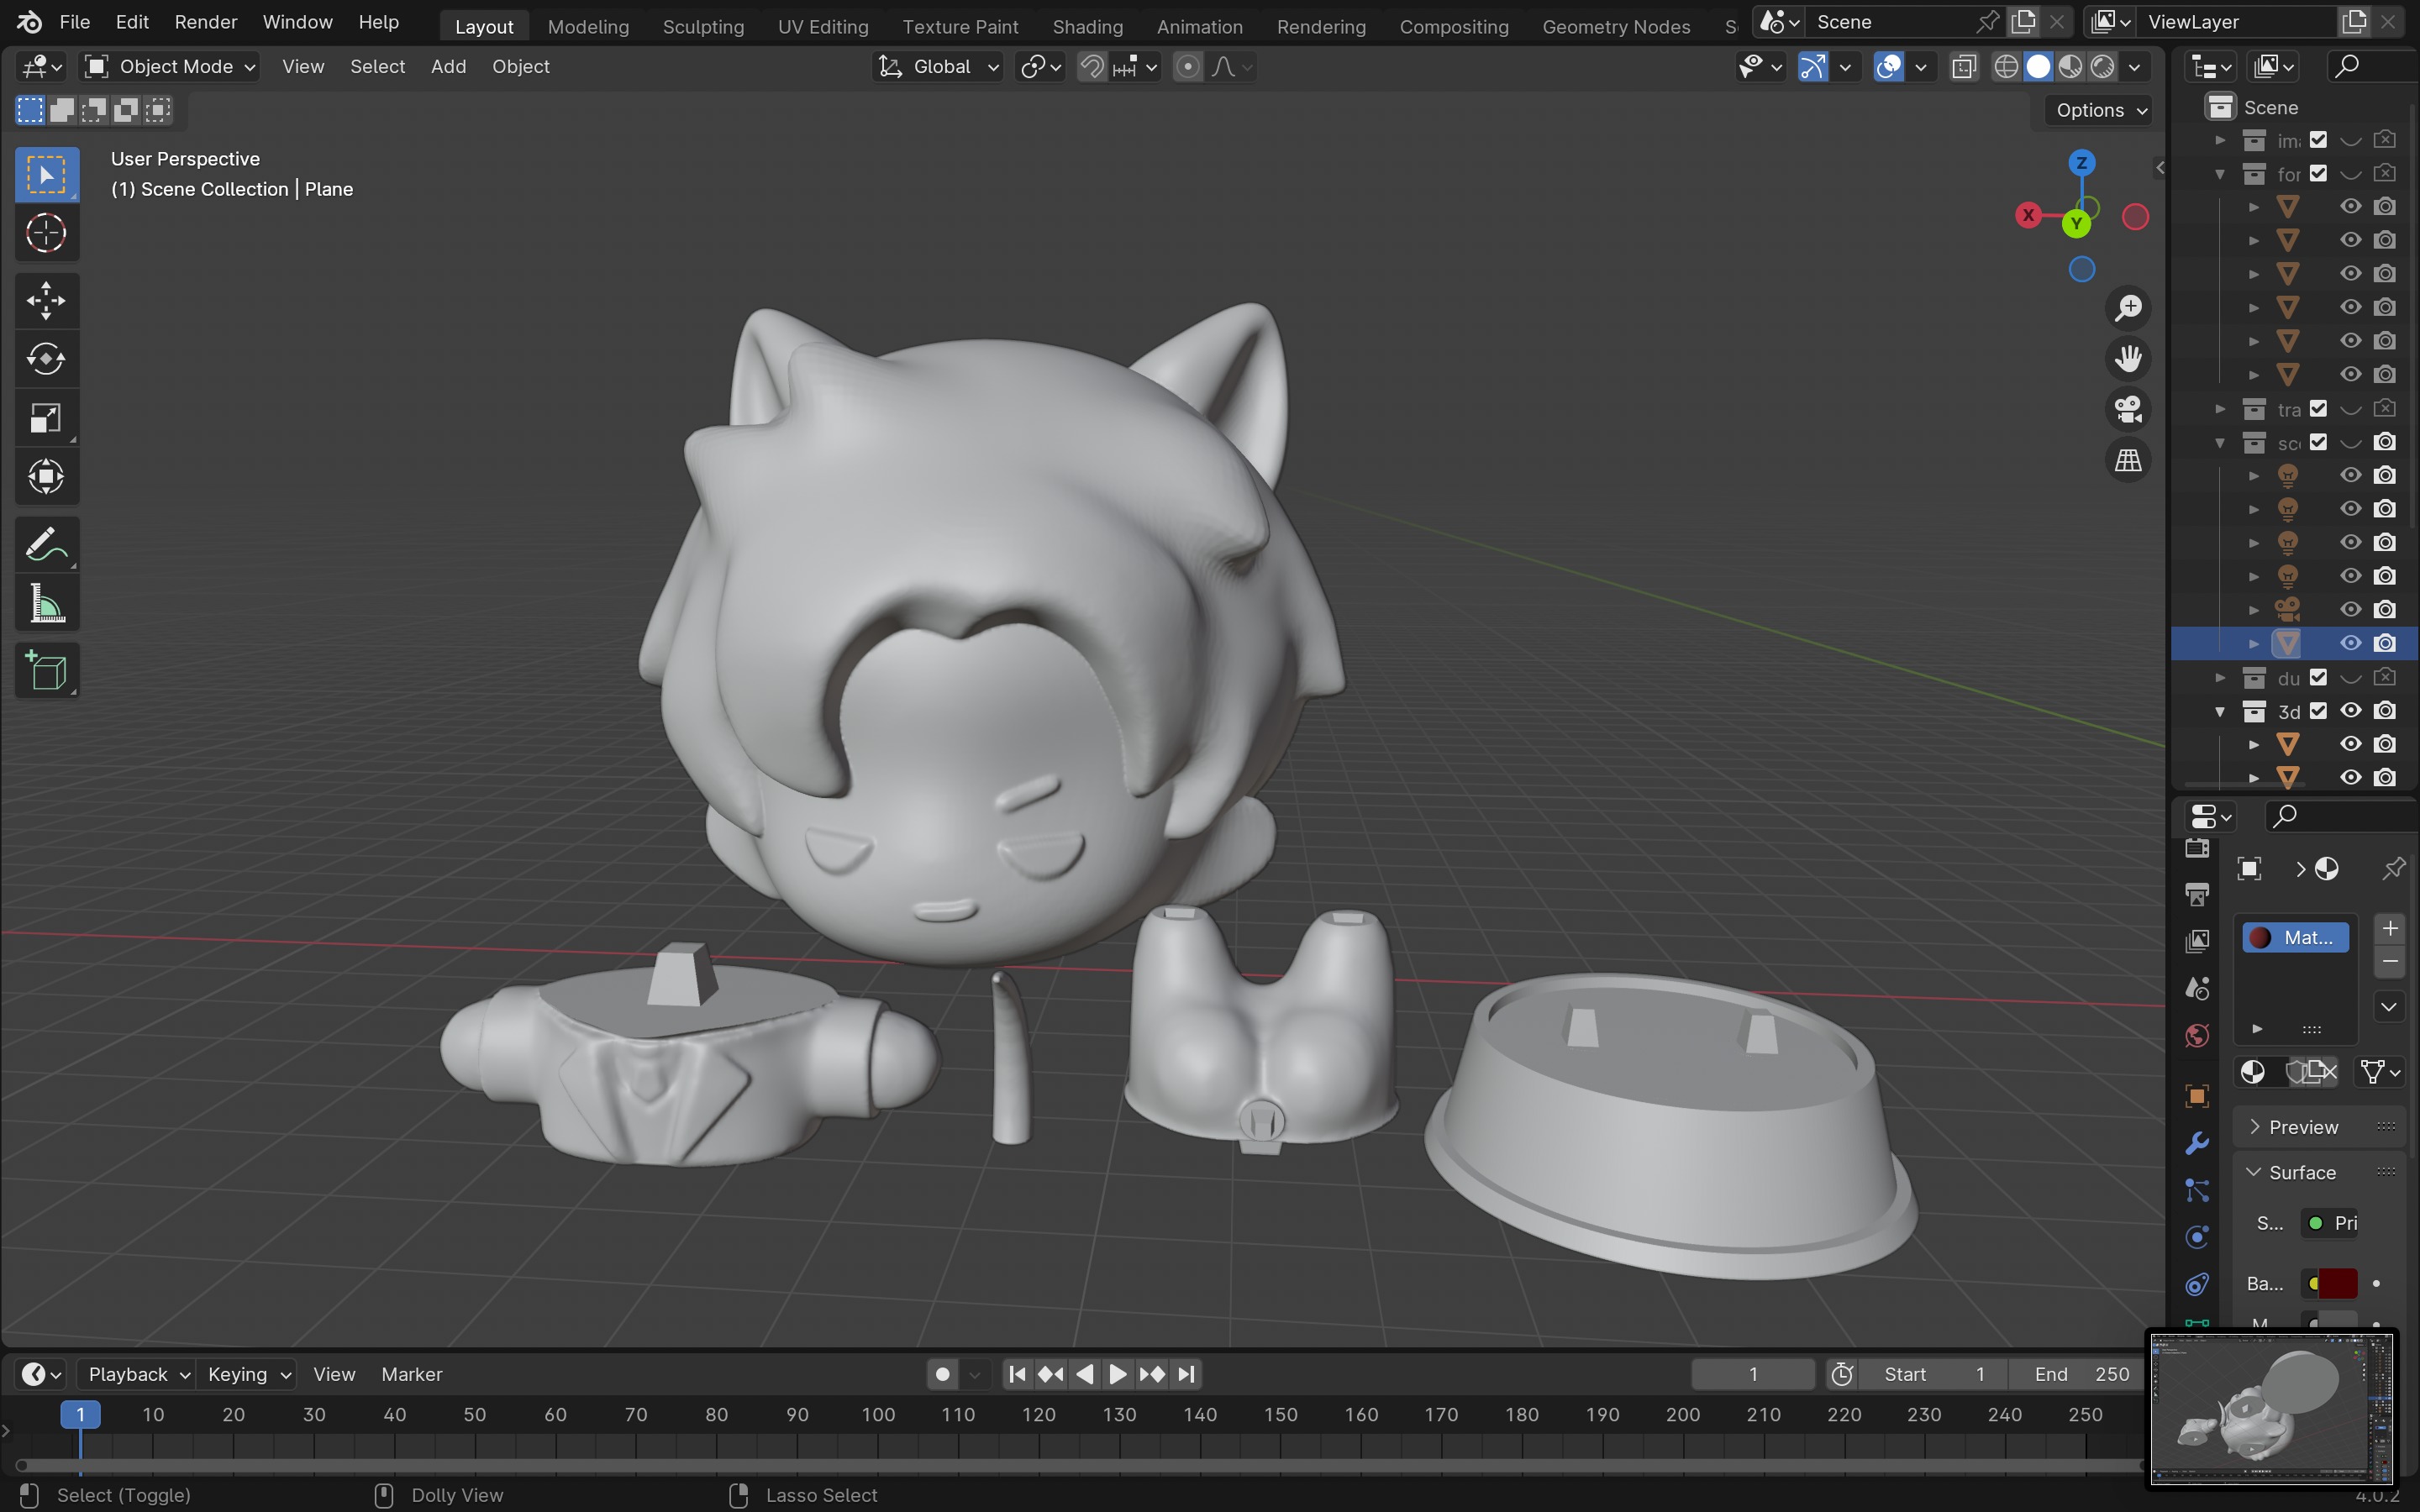Viewport: 2420px width, 1512px height.
Task: Open the Keying dropdown in timeline
Action: (x=247, y=1374)
